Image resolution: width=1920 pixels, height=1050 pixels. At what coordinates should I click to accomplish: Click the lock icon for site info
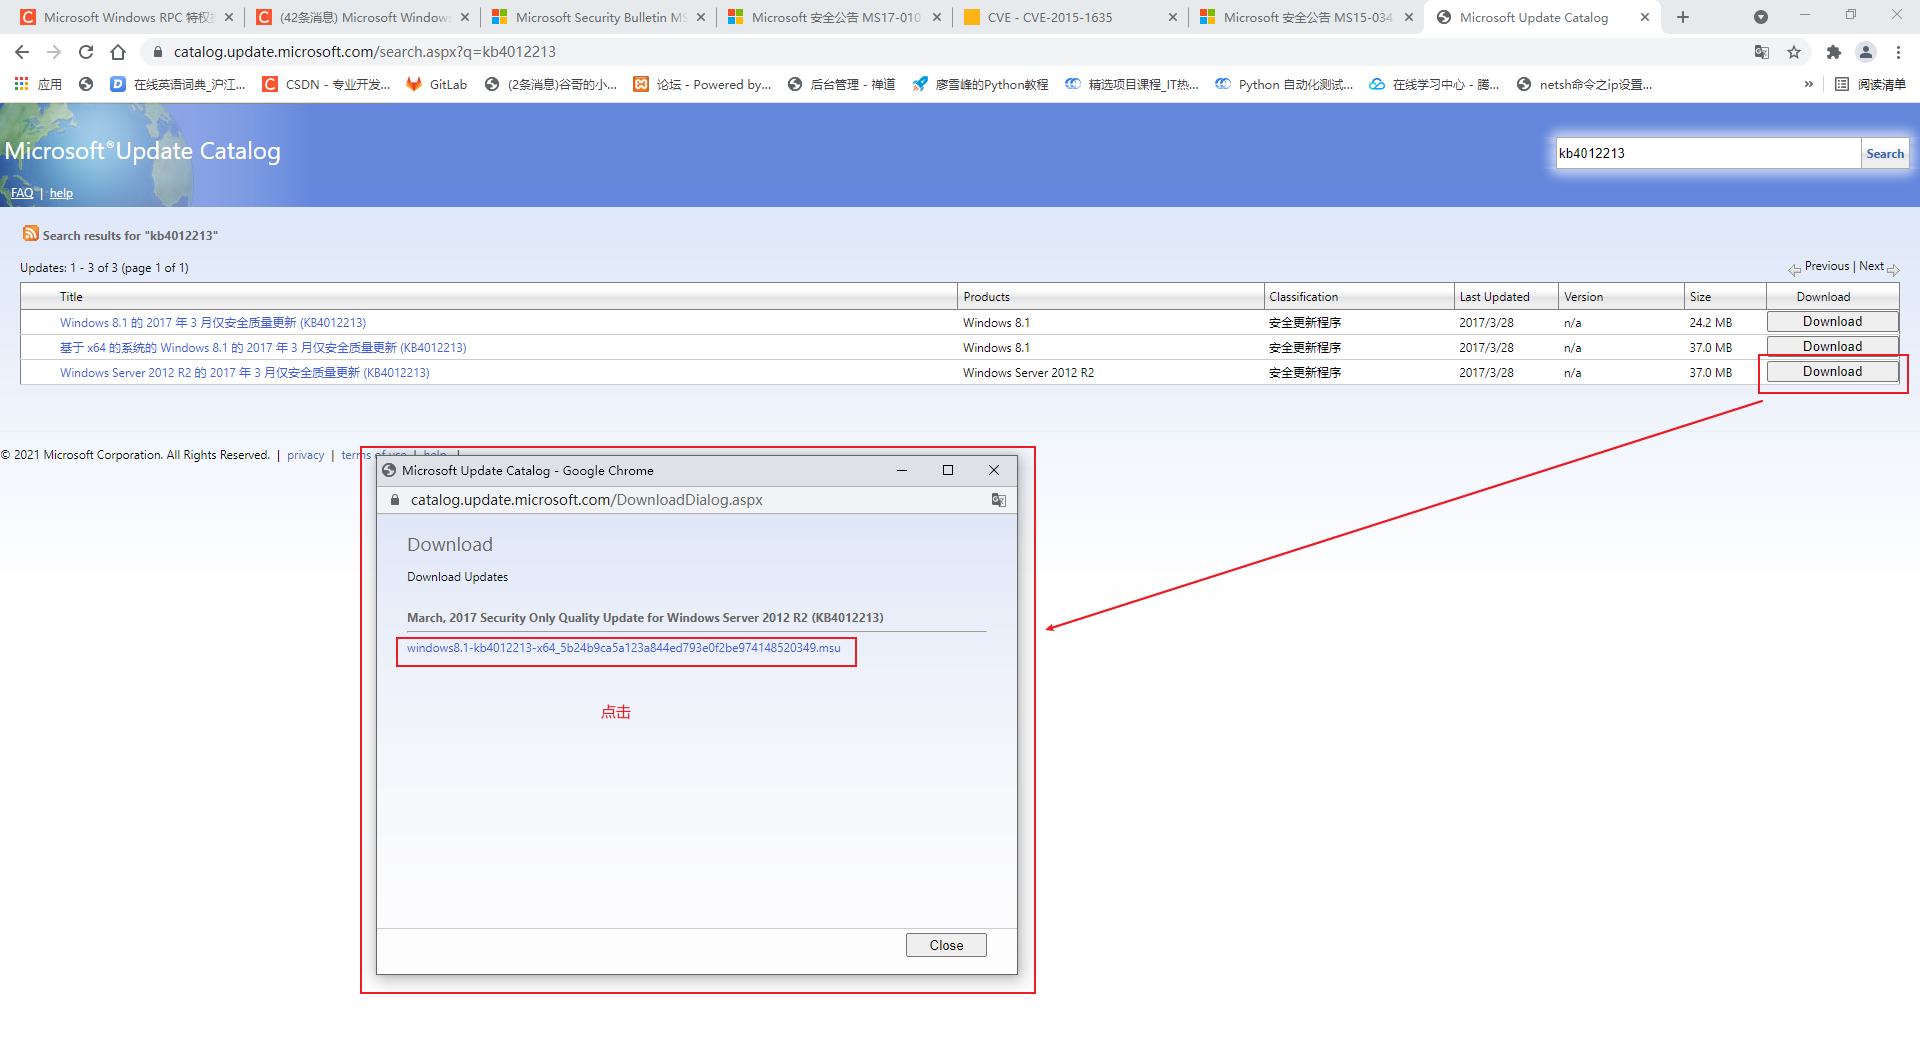tap(158, 52)
